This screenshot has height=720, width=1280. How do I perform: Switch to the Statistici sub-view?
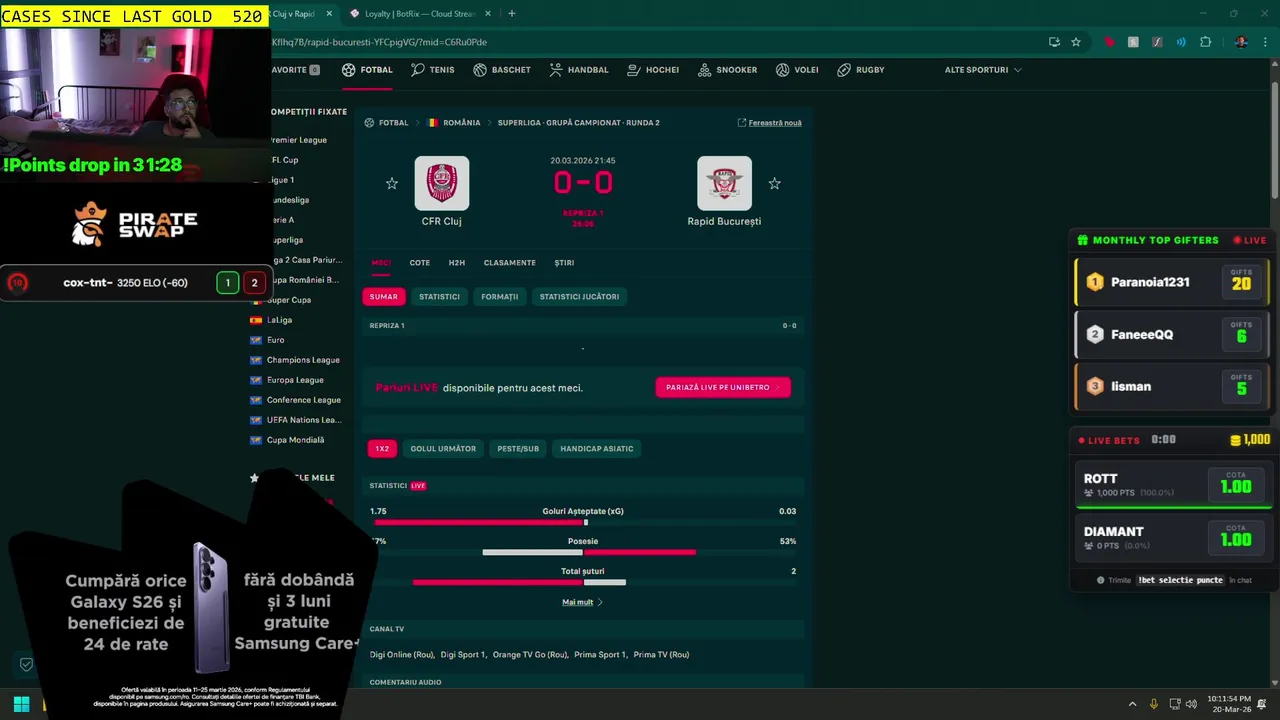click(439, 297)
